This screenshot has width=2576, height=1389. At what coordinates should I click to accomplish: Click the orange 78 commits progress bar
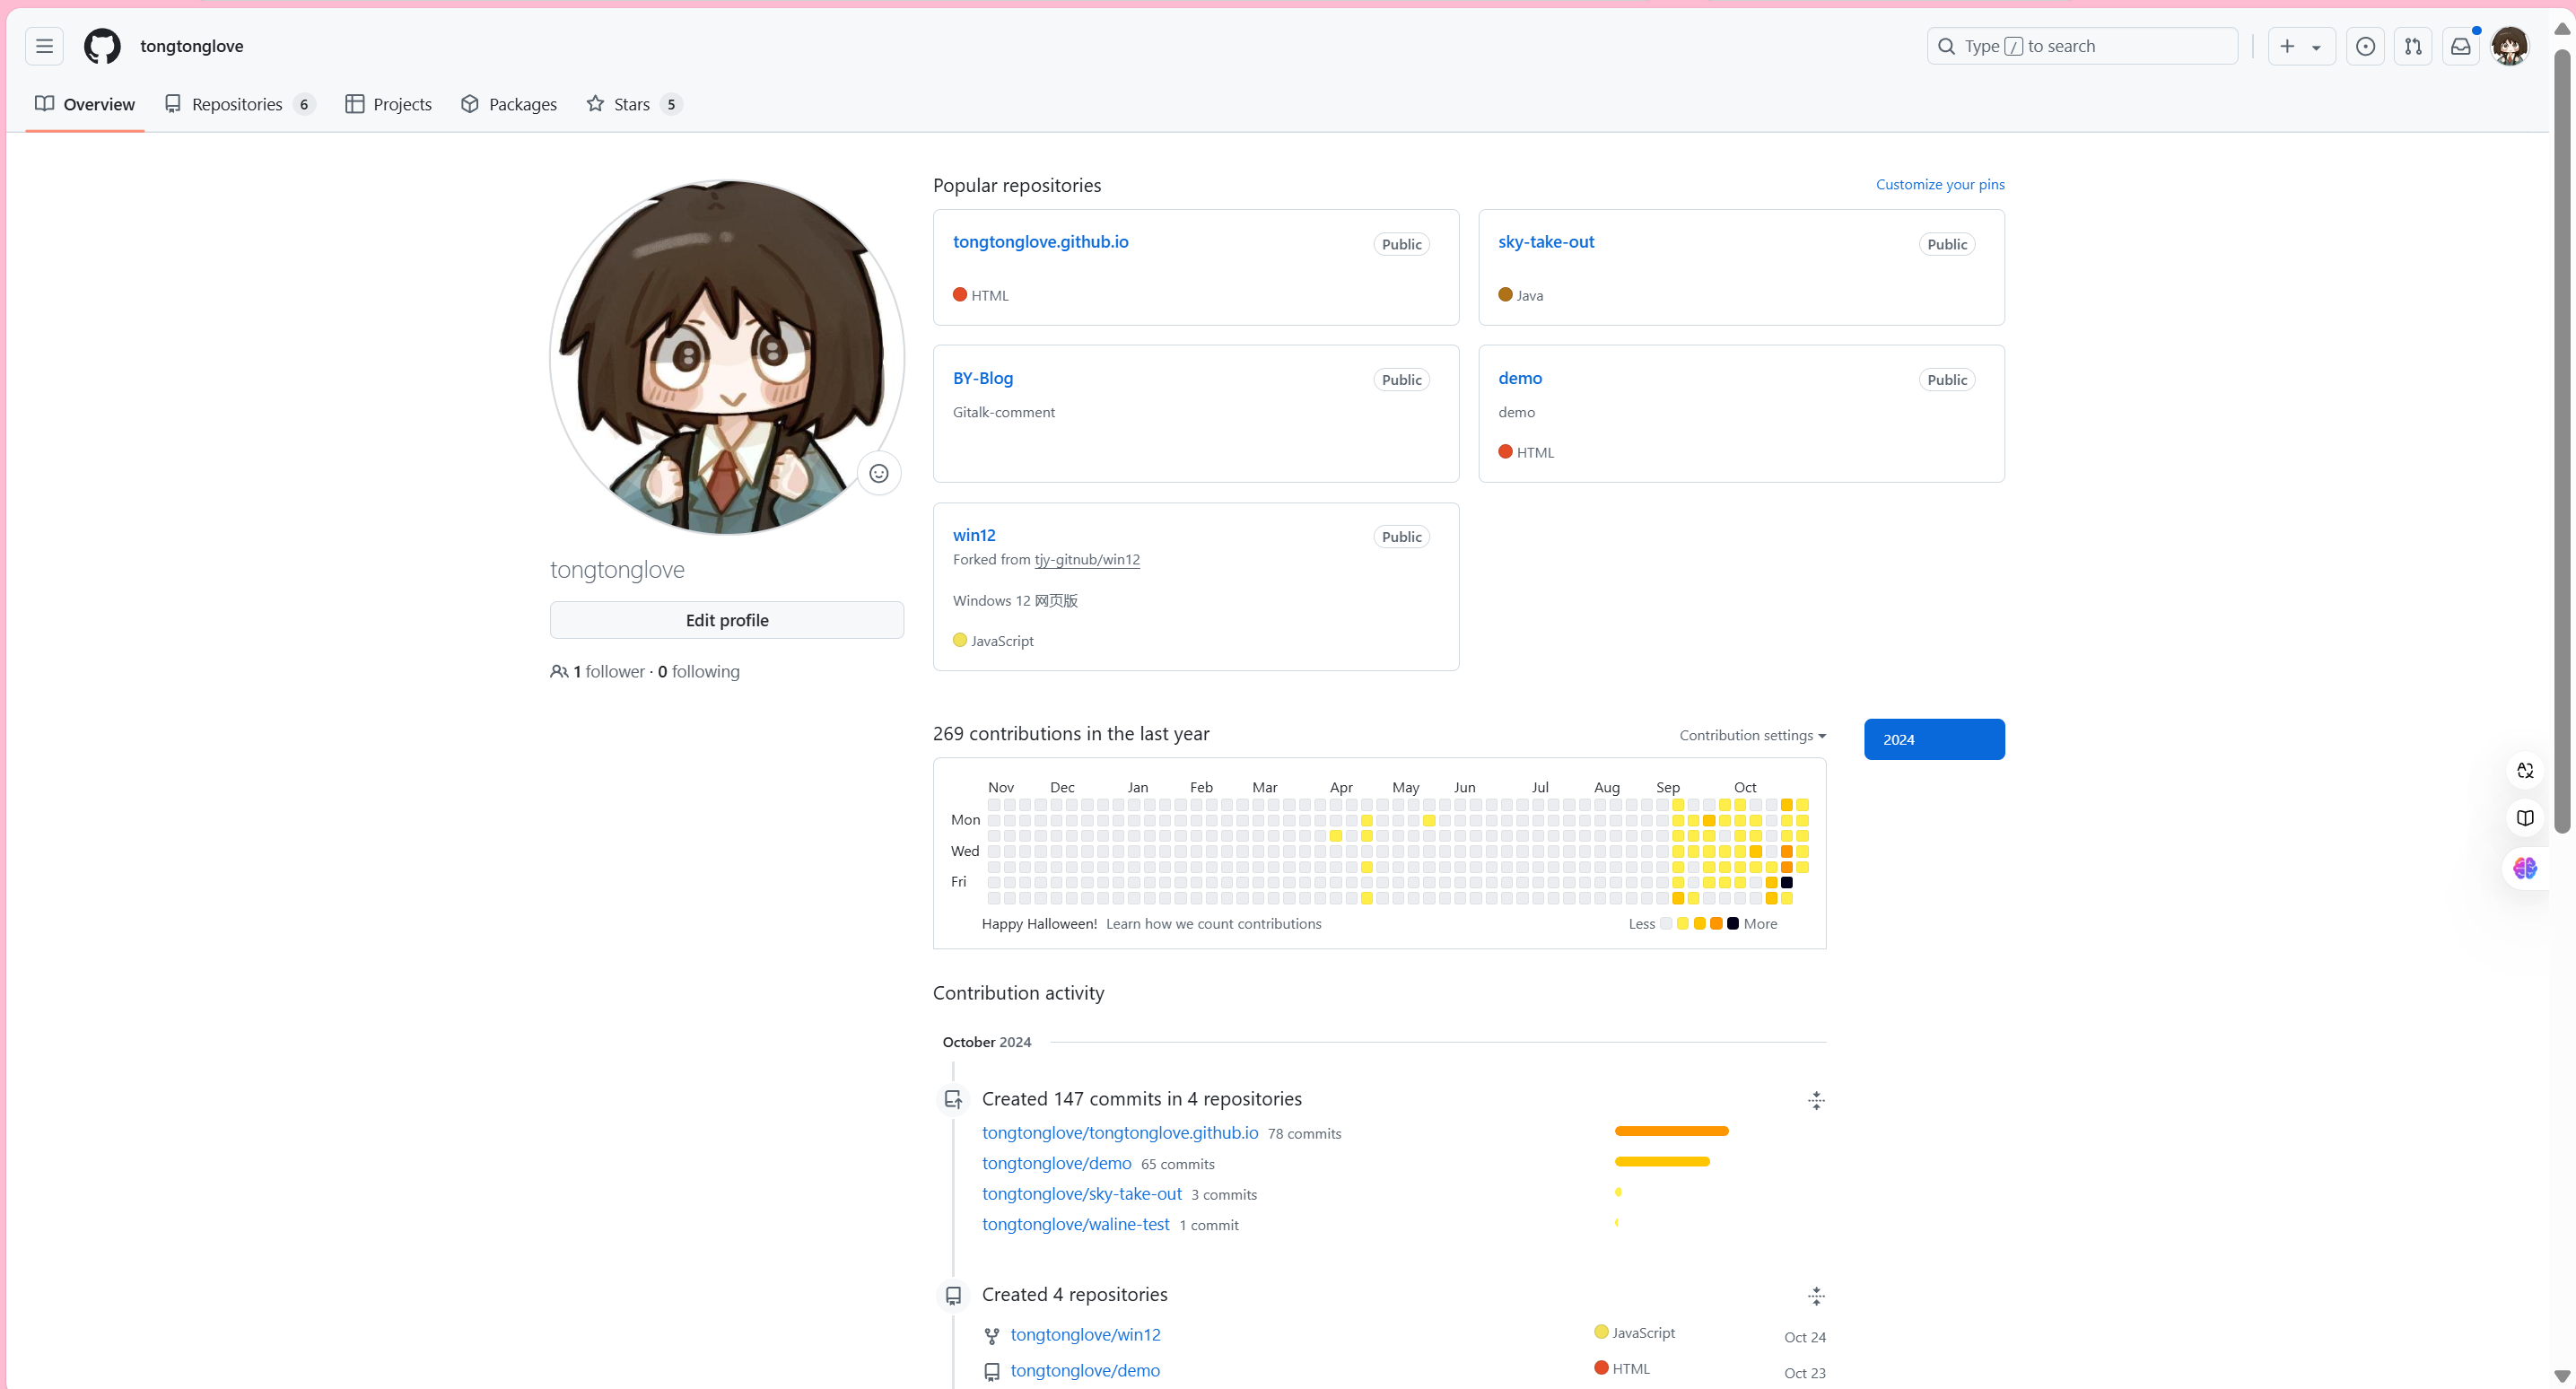pos(1672,1131)
